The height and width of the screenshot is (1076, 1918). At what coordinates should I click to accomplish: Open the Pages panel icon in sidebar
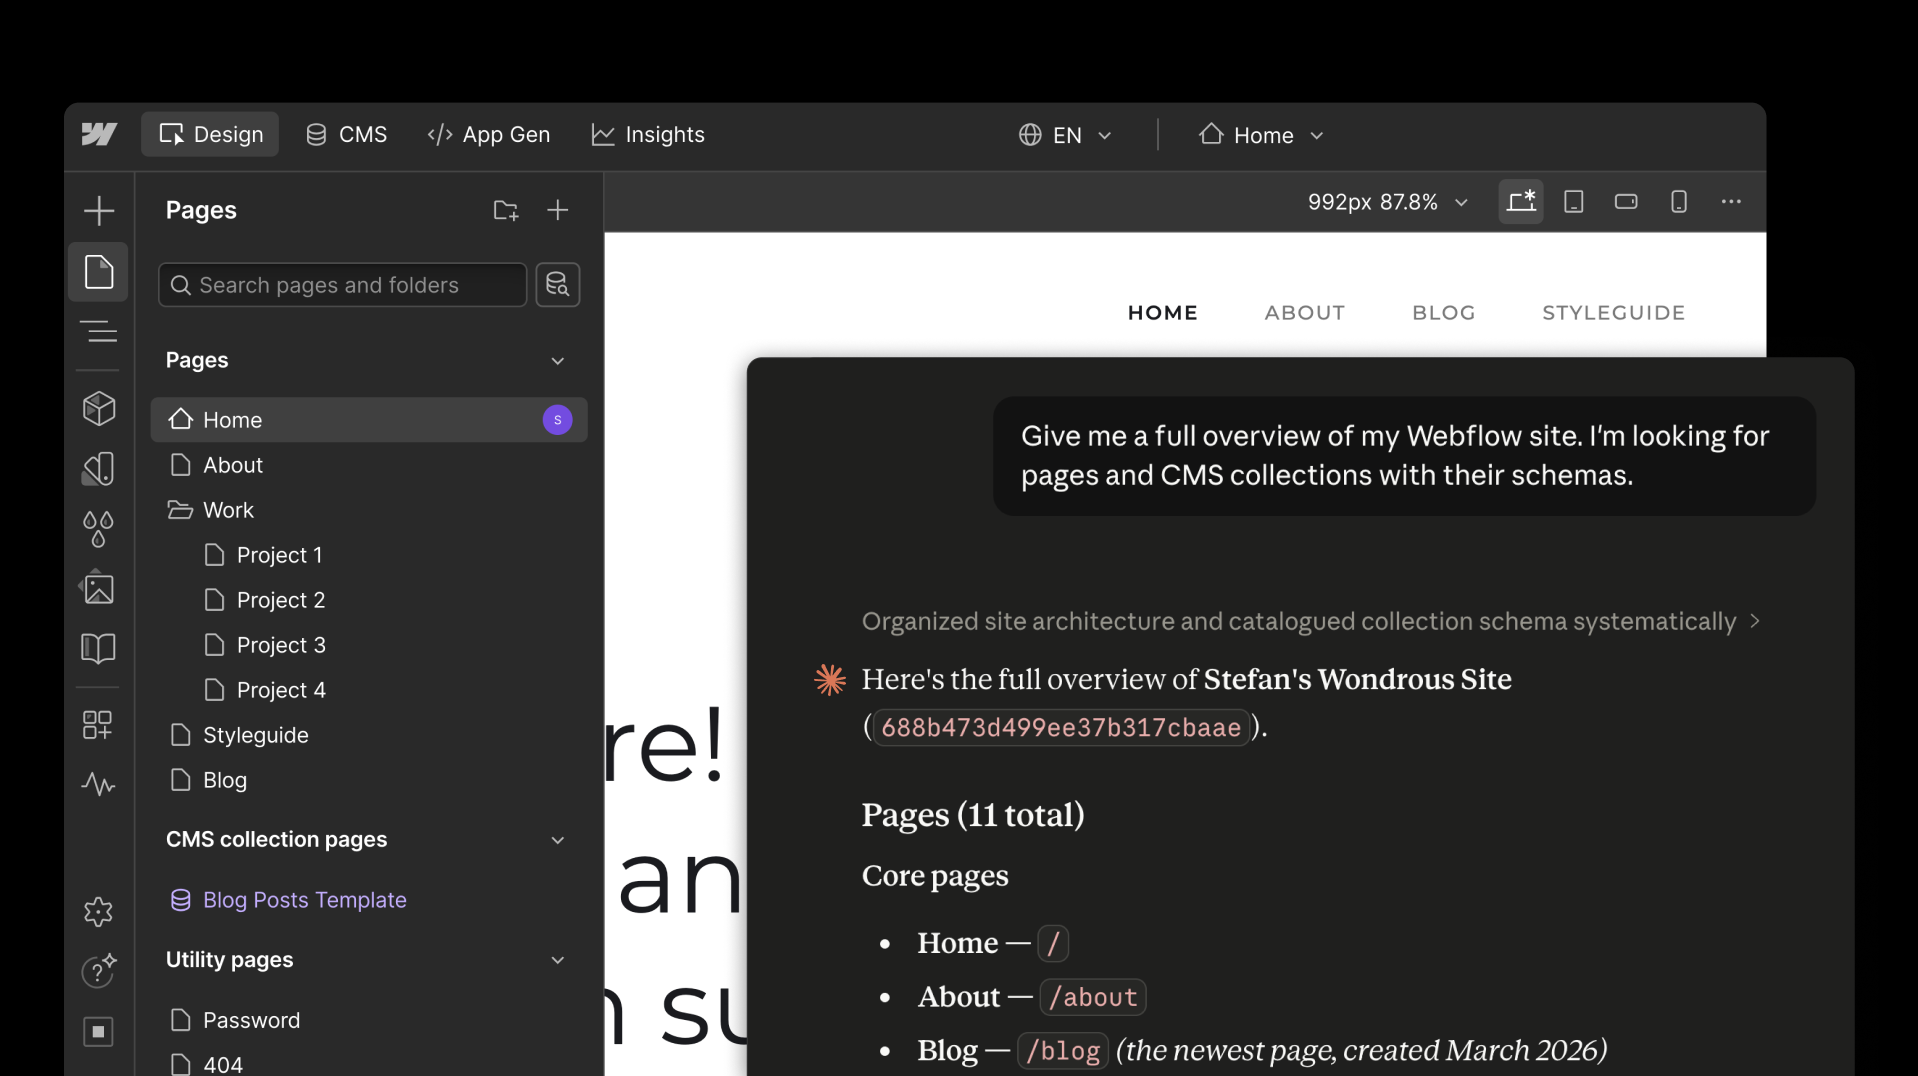(x=98, y=271)
